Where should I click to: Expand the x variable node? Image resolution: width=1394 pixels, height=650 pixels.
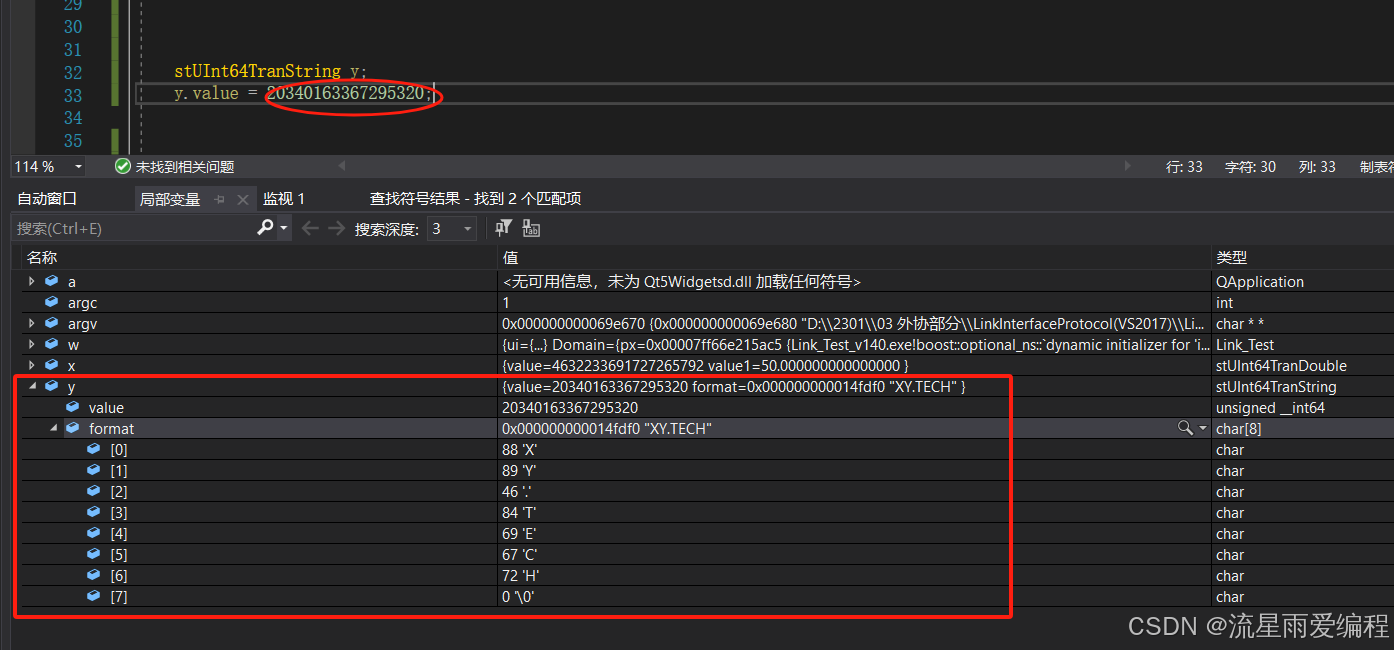pyautogui.click(x=32, y=365)
